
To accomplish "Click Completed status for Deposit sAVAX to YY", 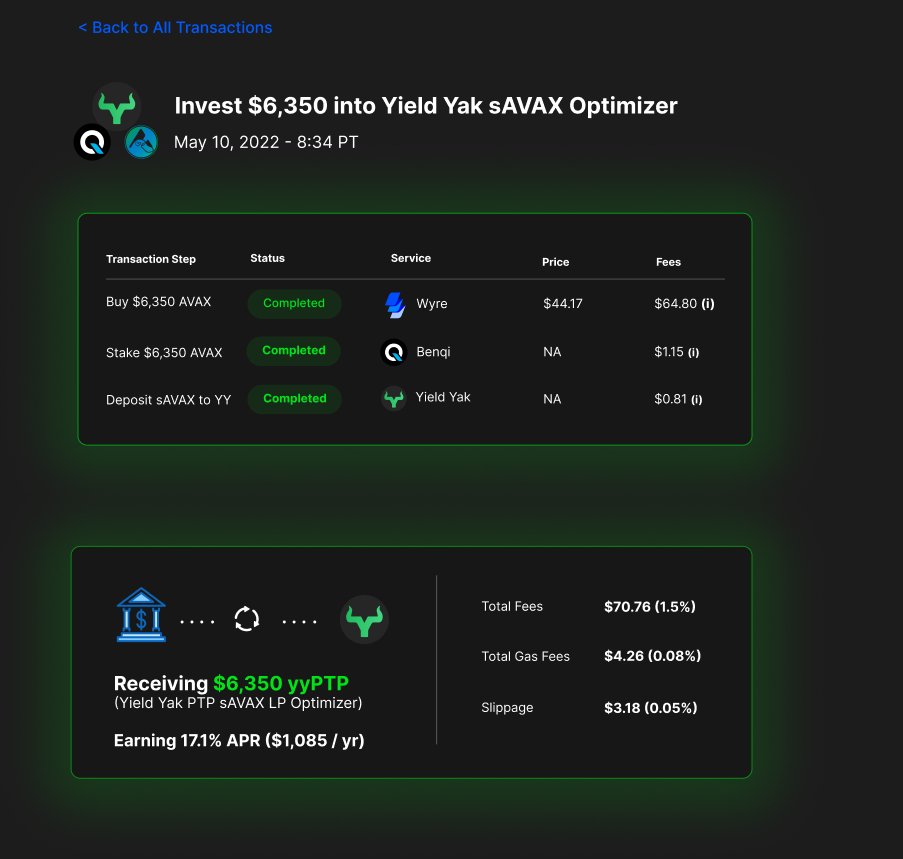I will click(x=295, y=398).
